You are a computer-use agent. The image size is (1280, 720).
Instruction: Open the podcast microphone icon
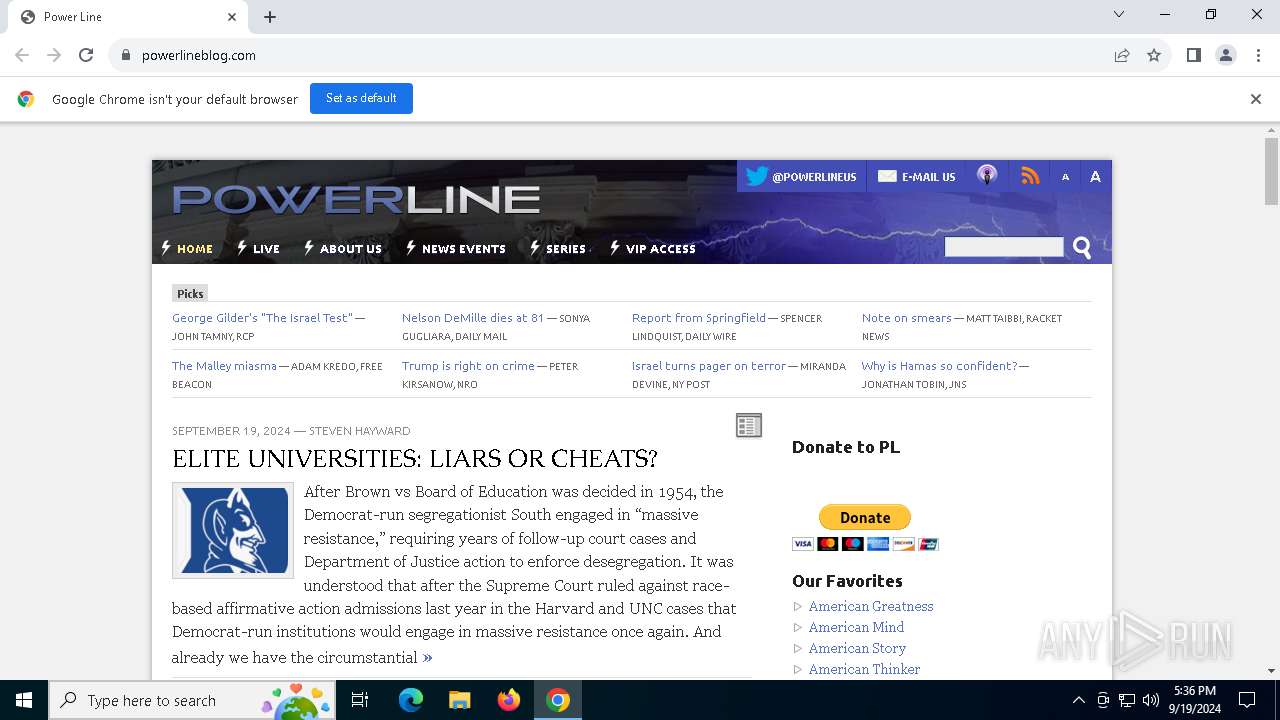[987, 176]
